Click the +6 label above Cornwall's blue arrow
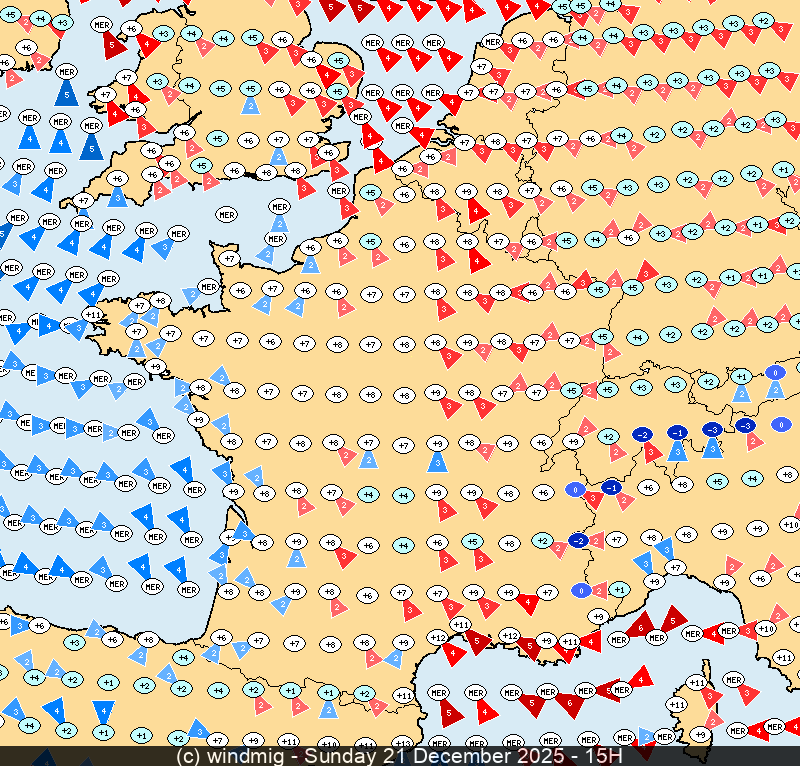 [117, 179]
